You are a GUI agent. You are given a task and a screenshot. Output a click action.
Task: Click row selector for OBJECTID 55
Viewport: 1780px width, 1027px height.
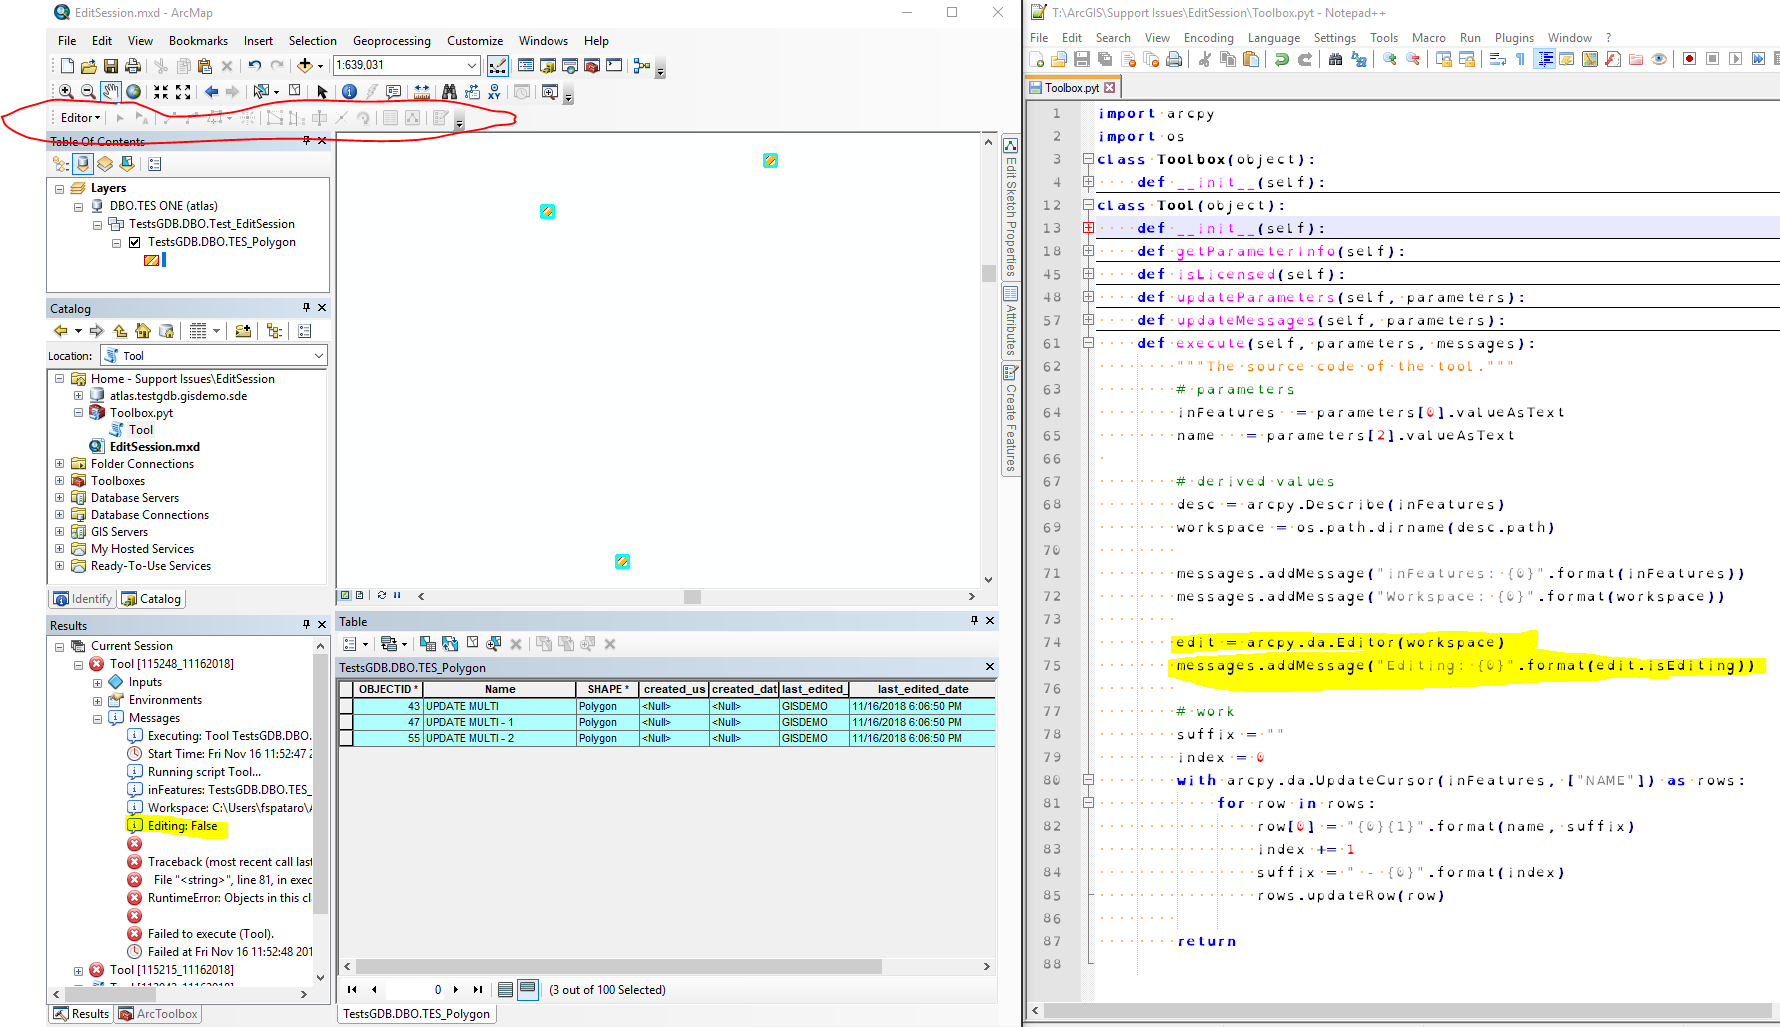click(x=346, y=738)
